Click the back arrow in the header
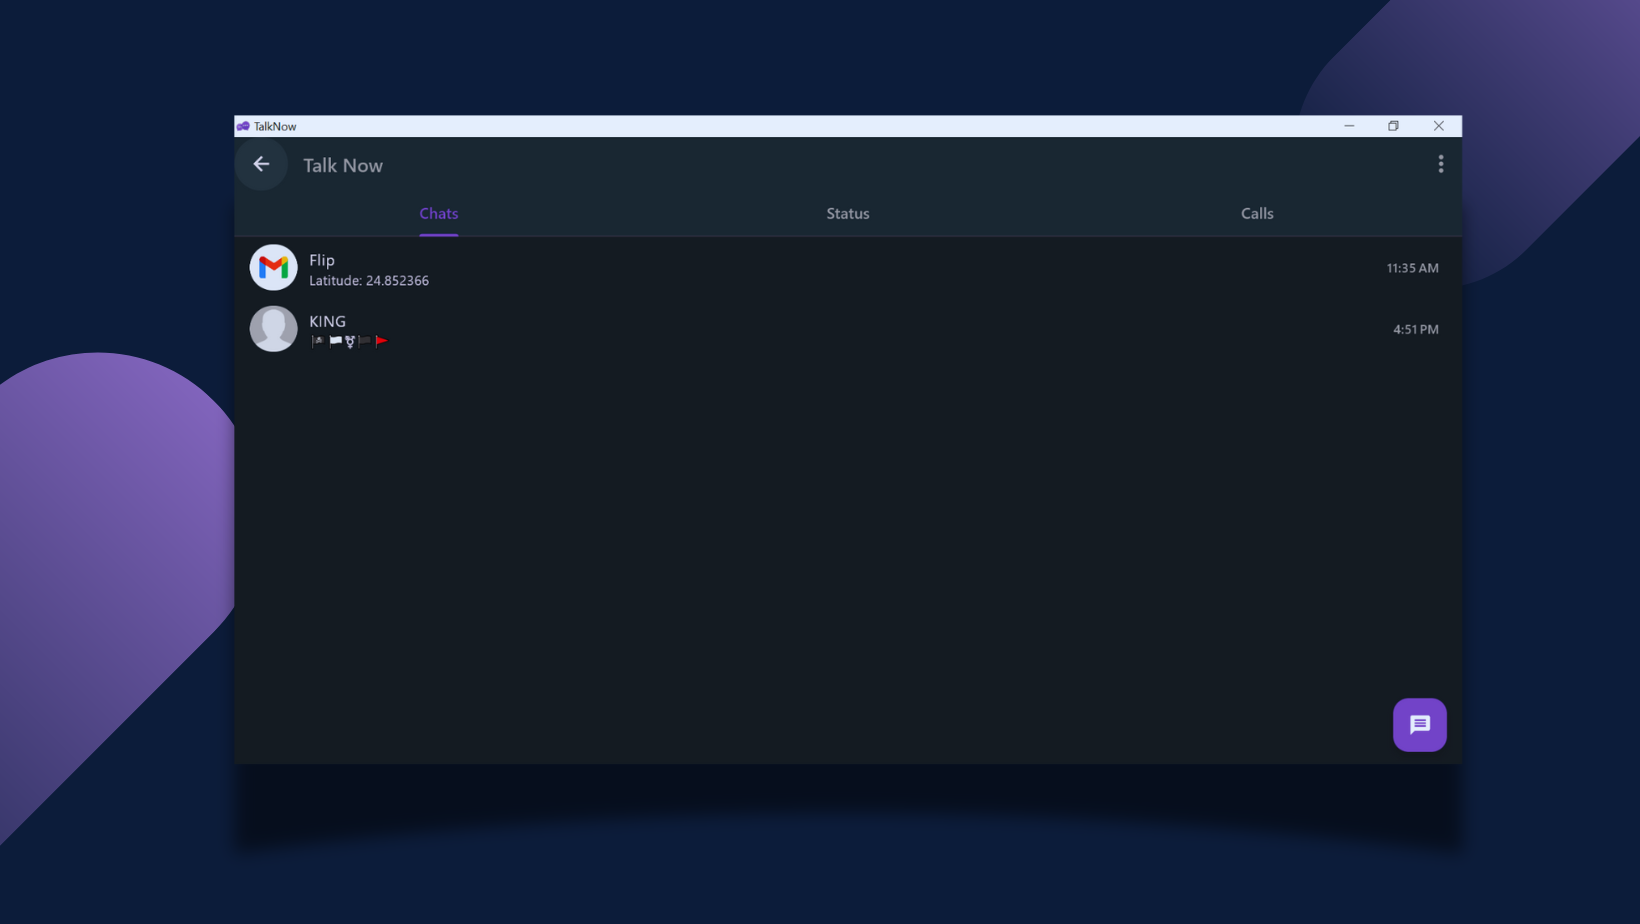The image size is (1640, 924). 261,164
